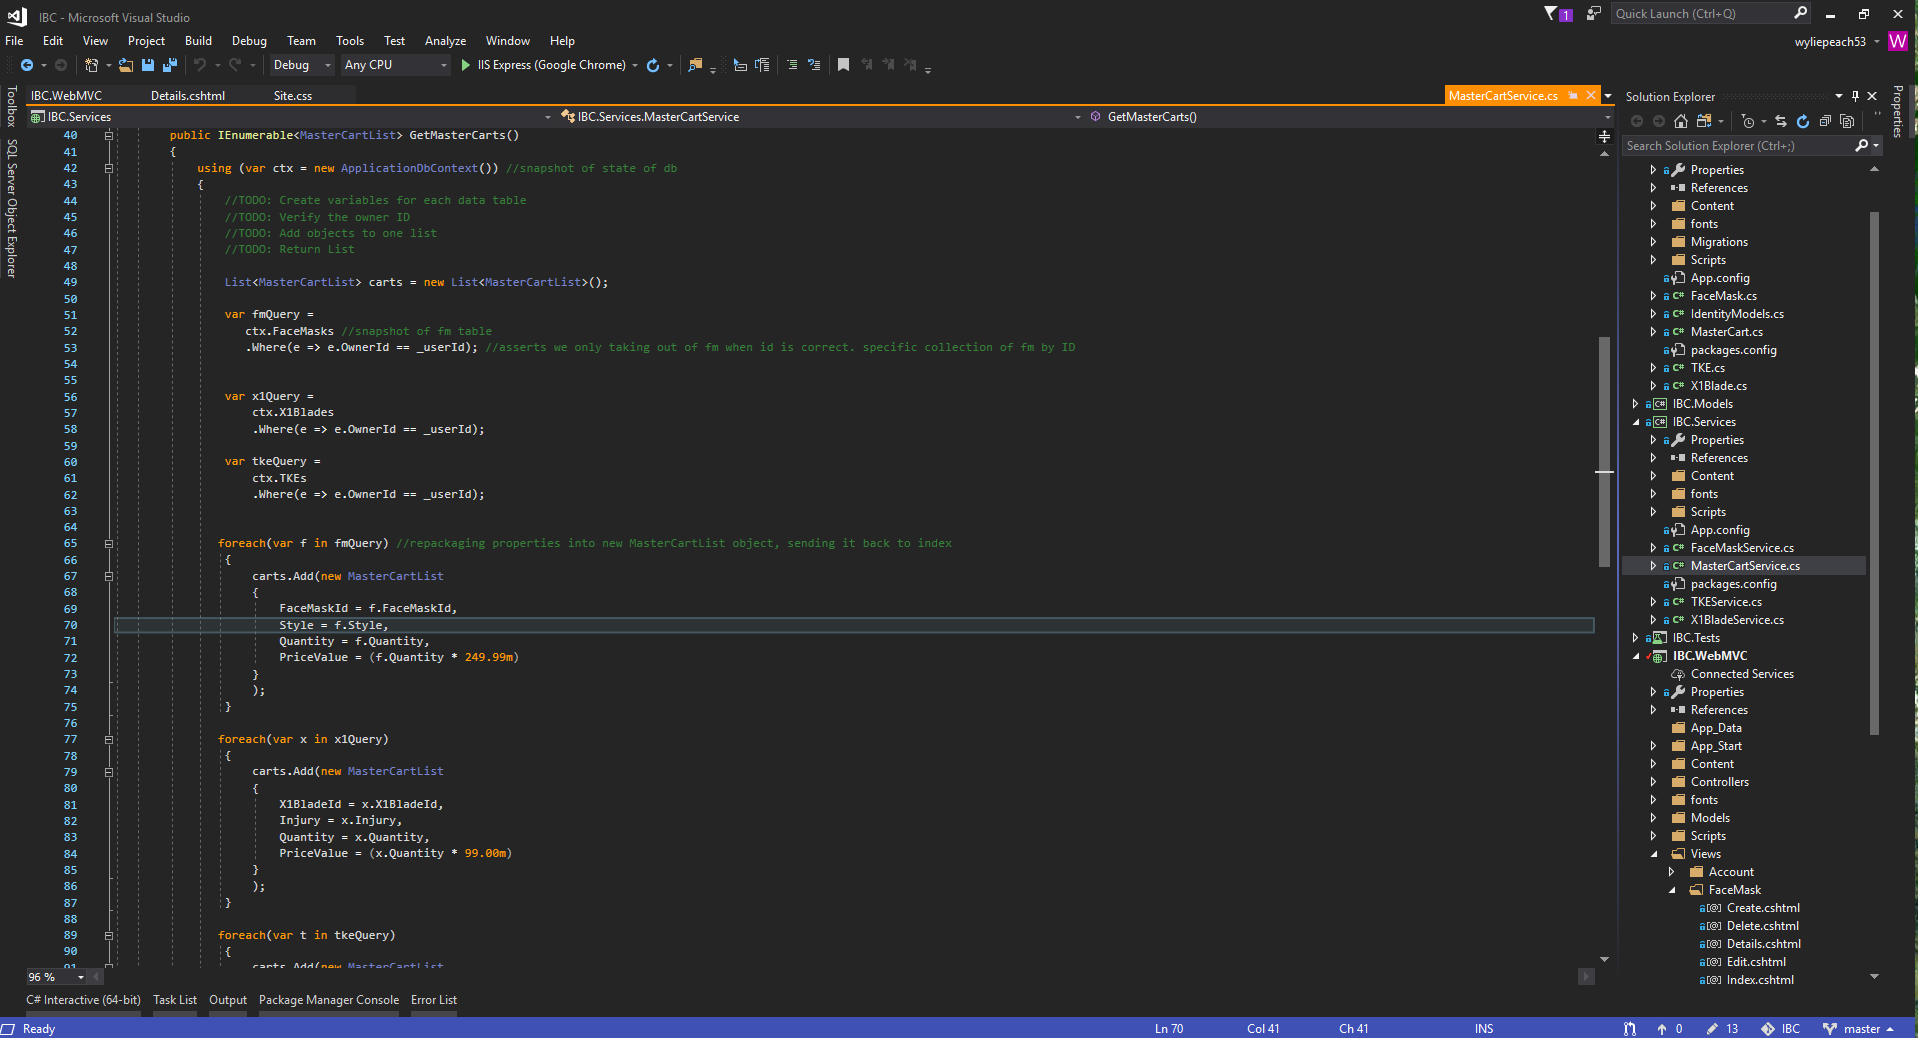Click the wyliepeach53 account name
The image size is (1918, 1038).
[x=1830, y=42]
